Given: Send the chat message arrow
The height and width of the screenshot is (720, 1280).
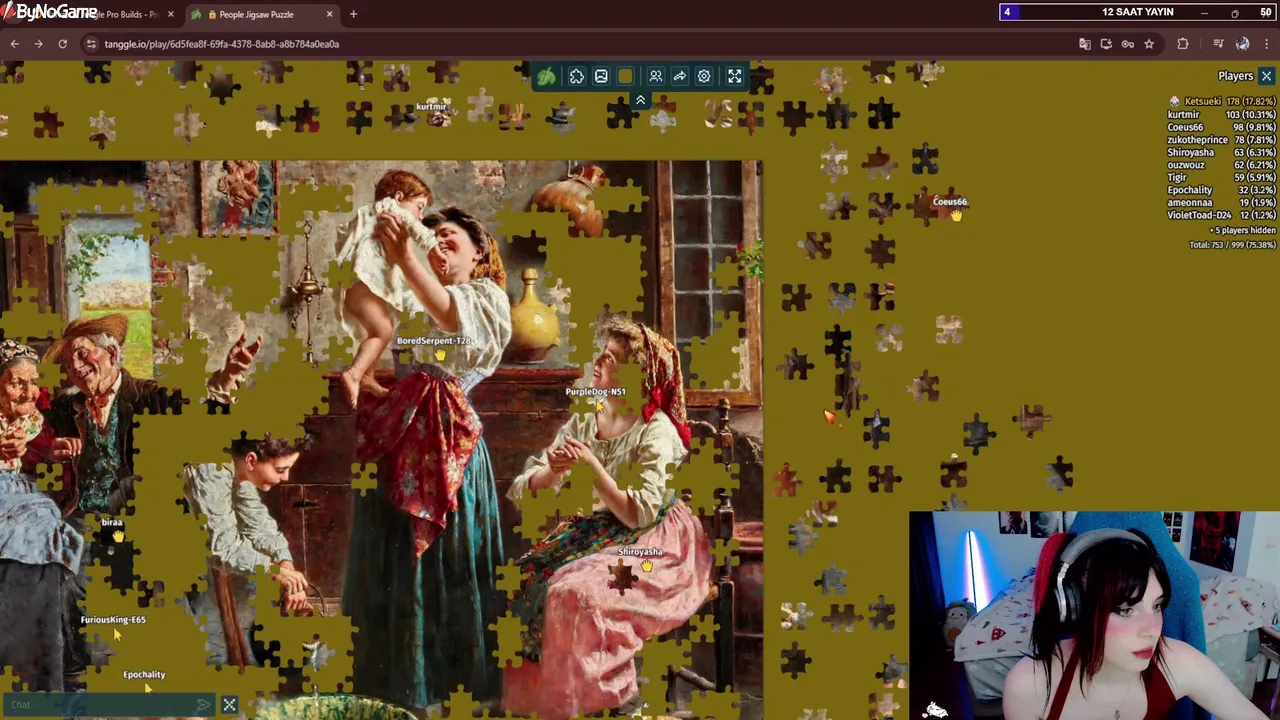Looking at the screenshot, I should point(204,705).
